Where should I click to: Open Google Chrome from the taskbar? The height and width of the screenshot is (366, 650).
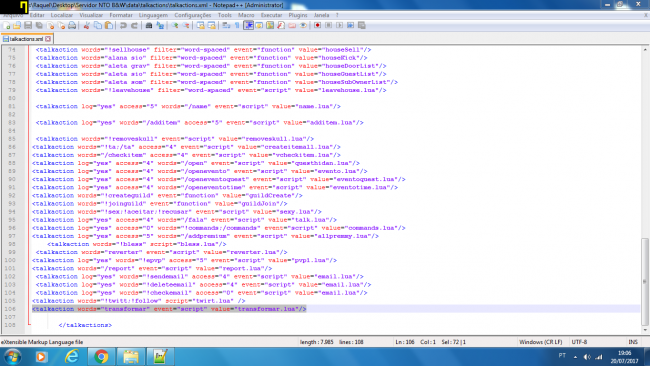(101, 356)
